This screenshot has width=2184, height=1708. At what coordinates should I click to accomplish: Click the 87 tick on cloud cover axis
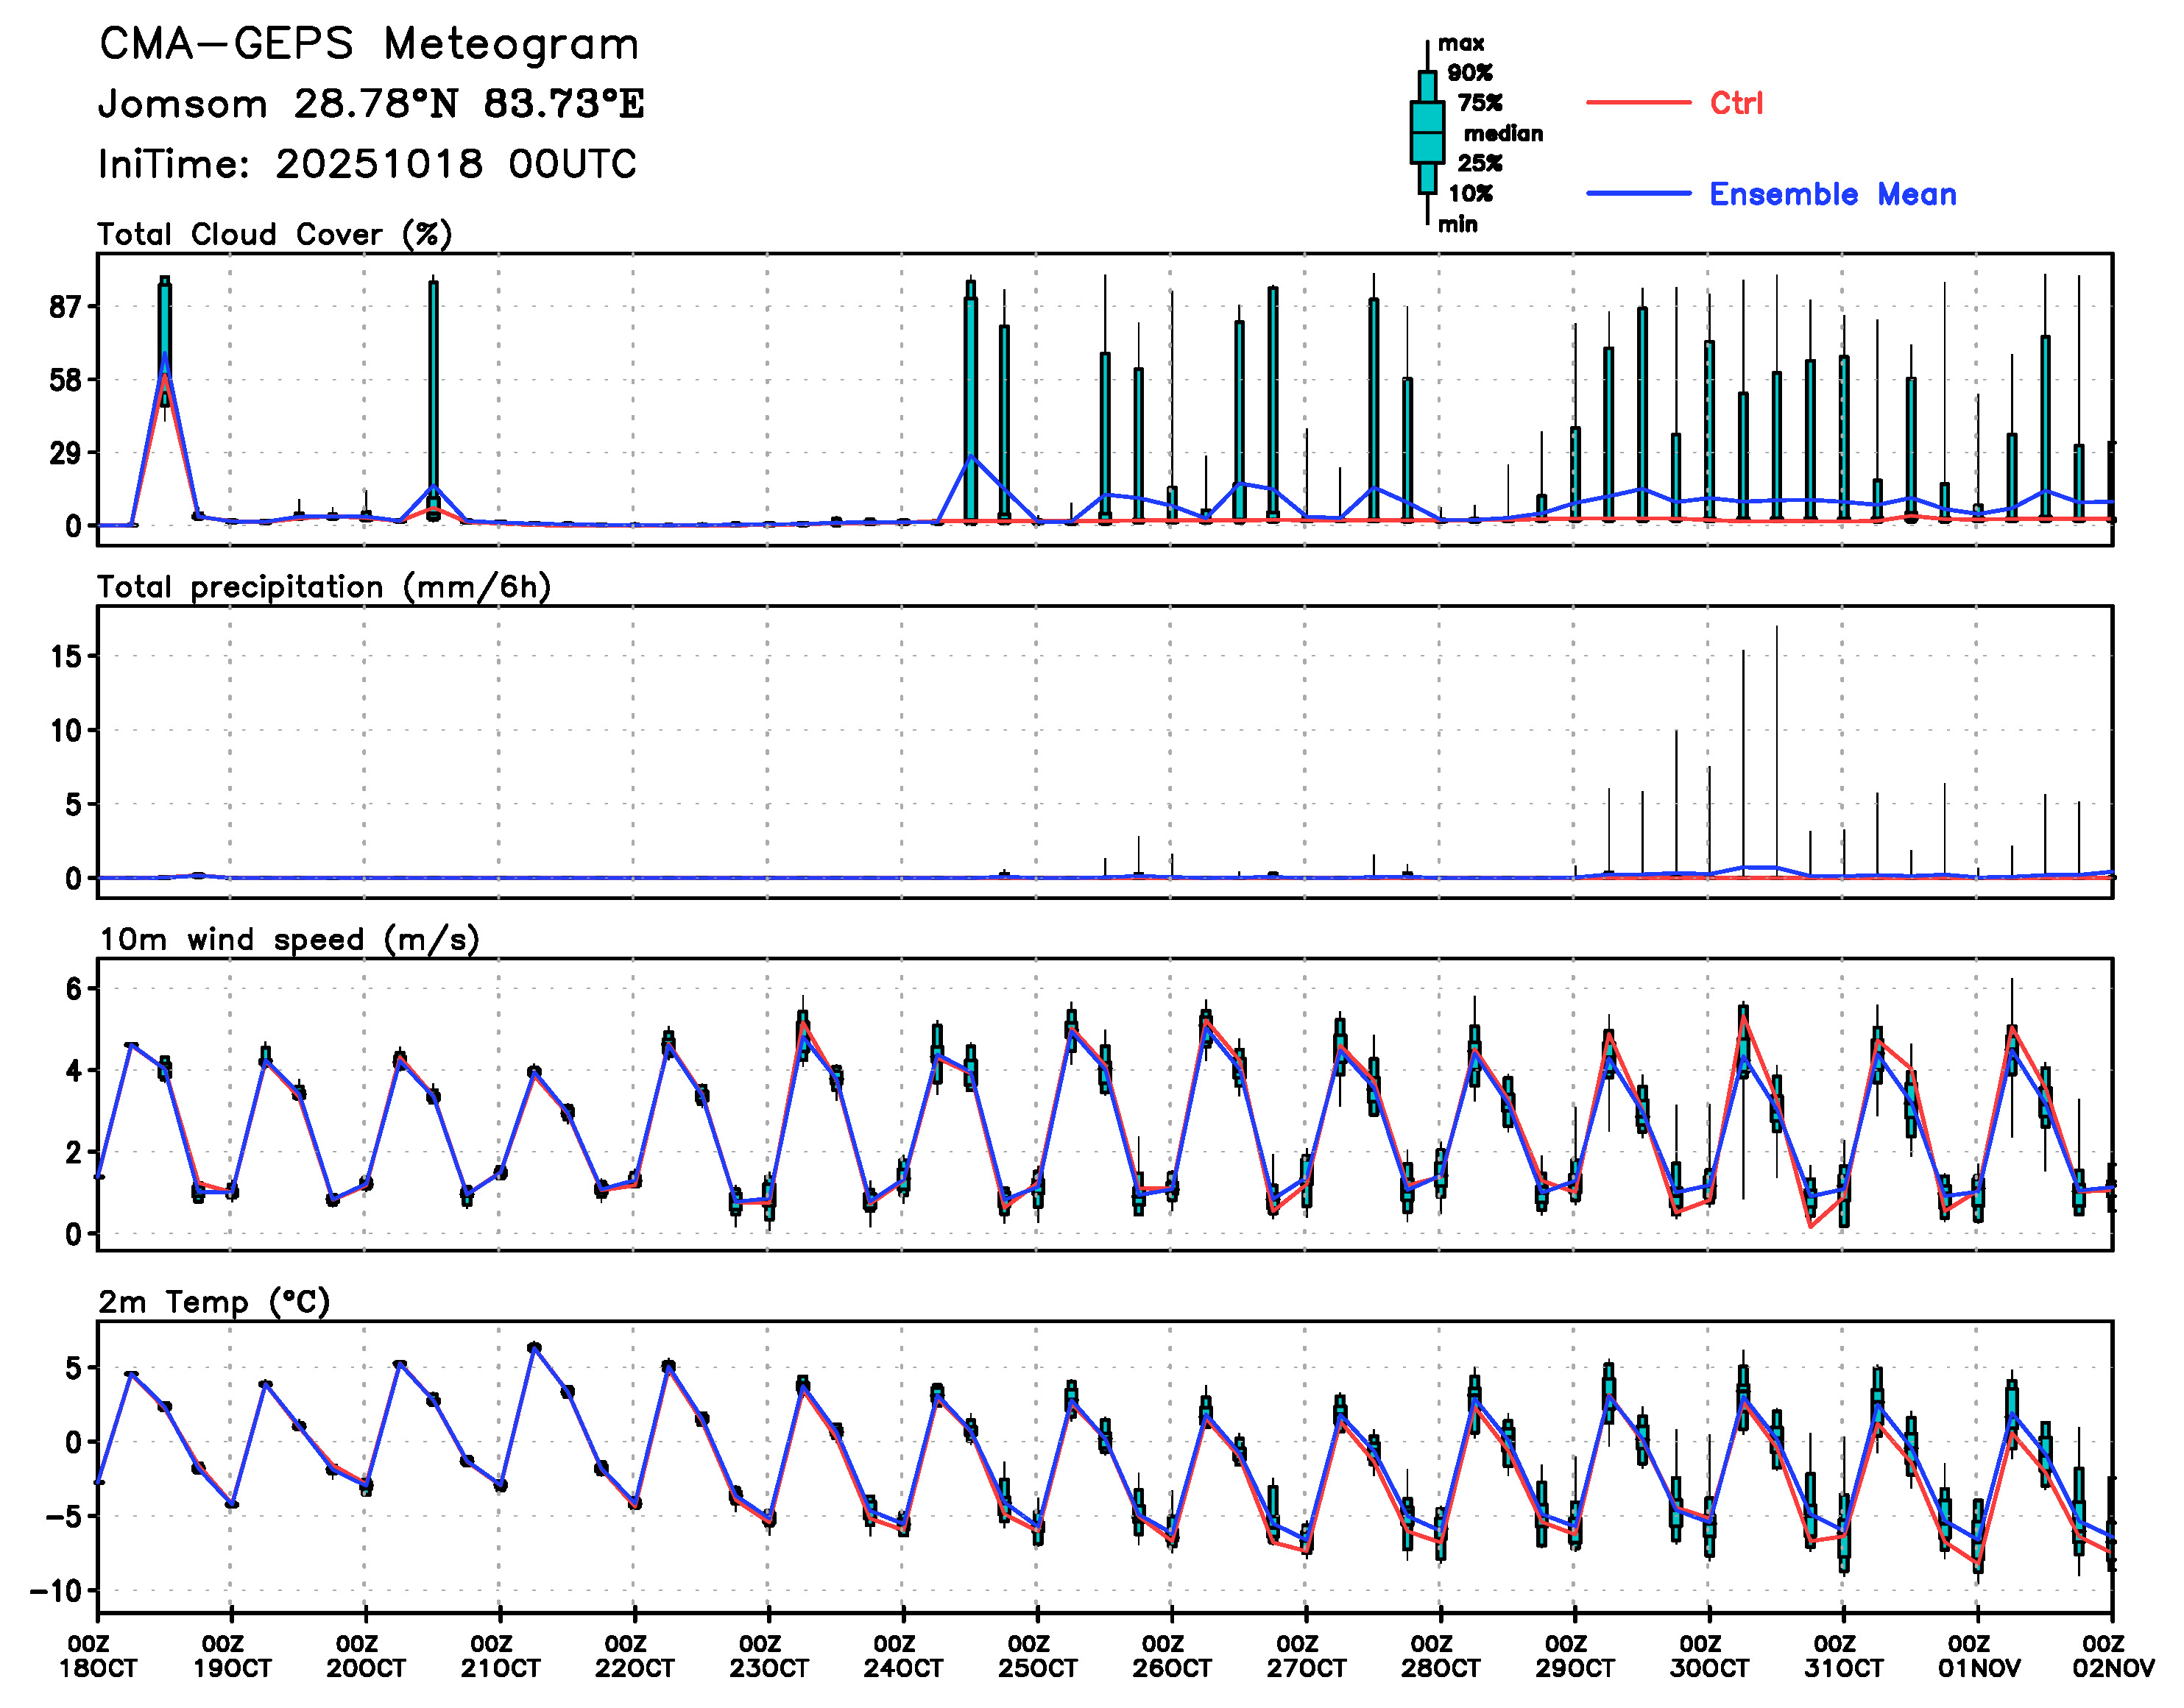pos(65,307)
